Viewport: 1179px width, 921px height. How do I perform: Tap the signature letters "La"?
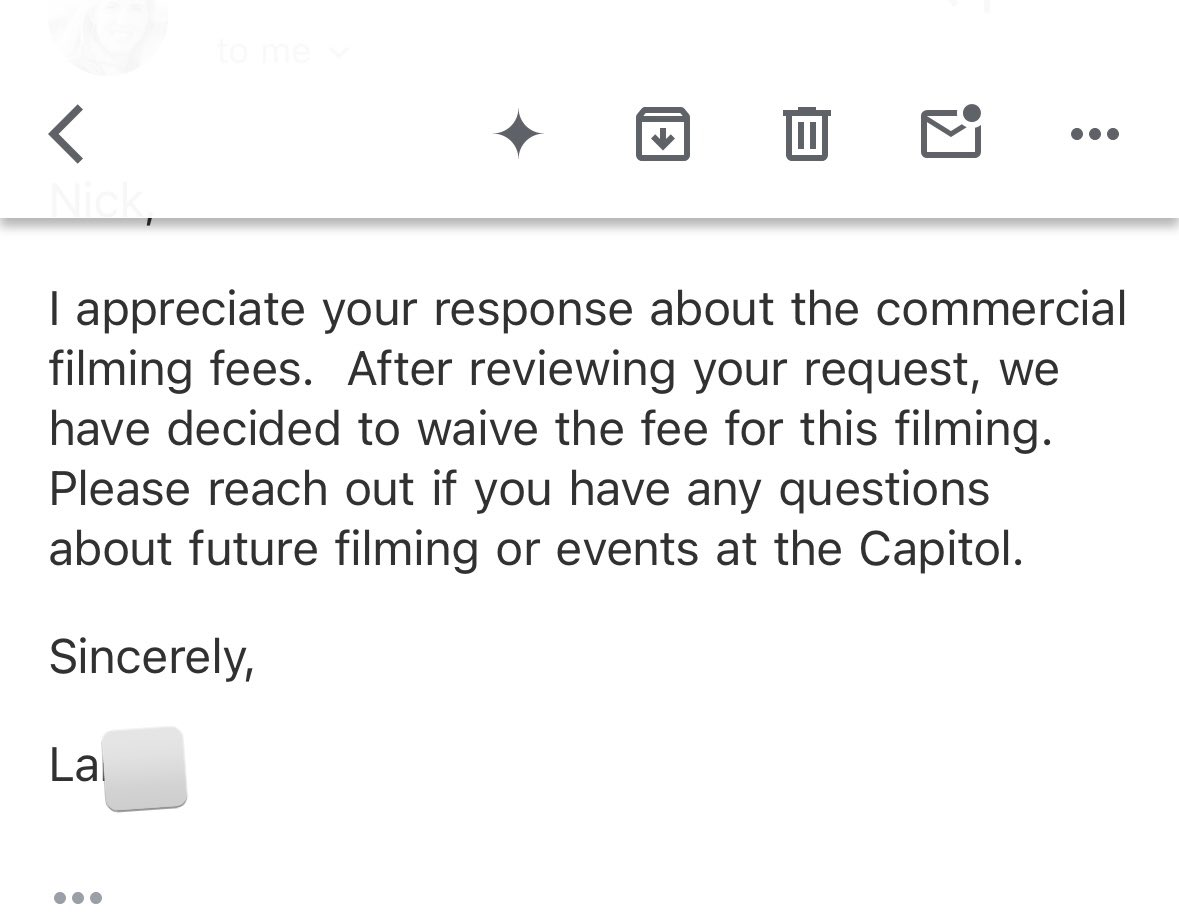coord(74,765)
